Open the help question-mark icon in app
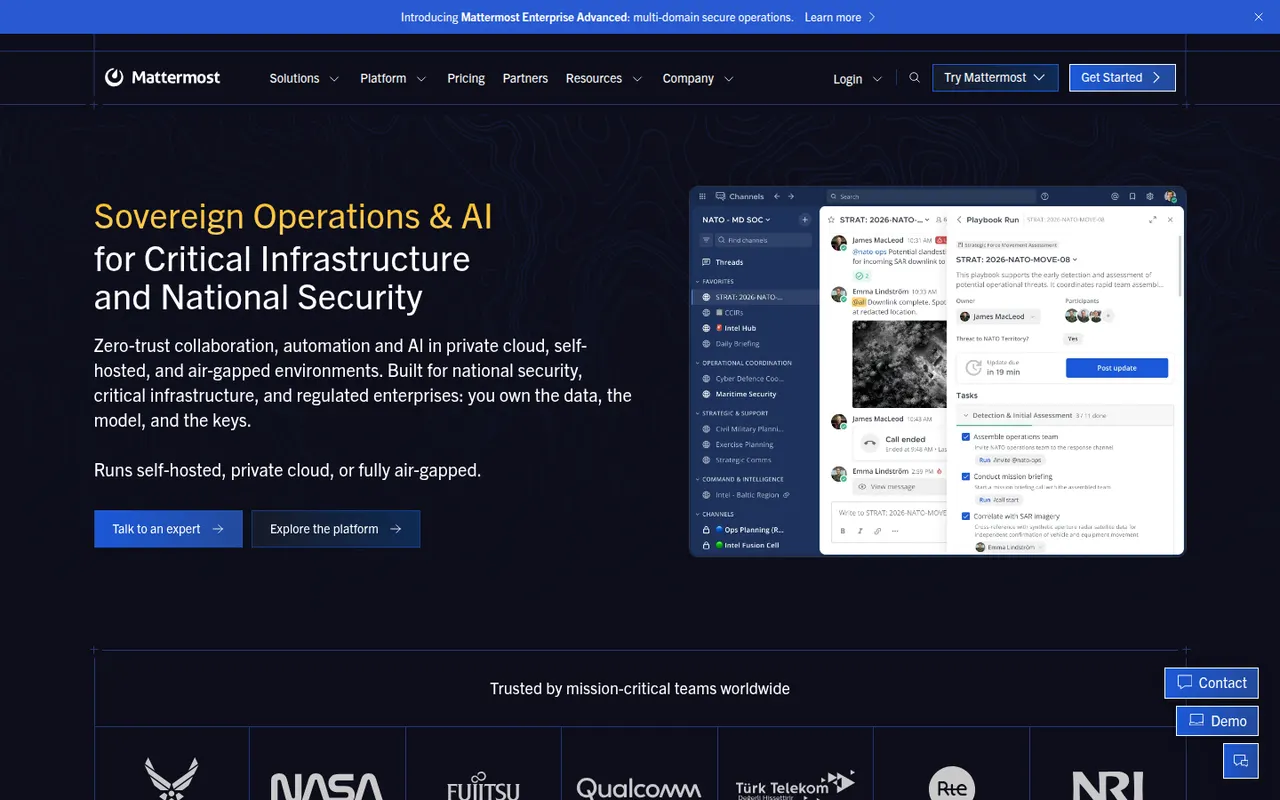Screen dimensions: 1280x800 pos(1045,196)
